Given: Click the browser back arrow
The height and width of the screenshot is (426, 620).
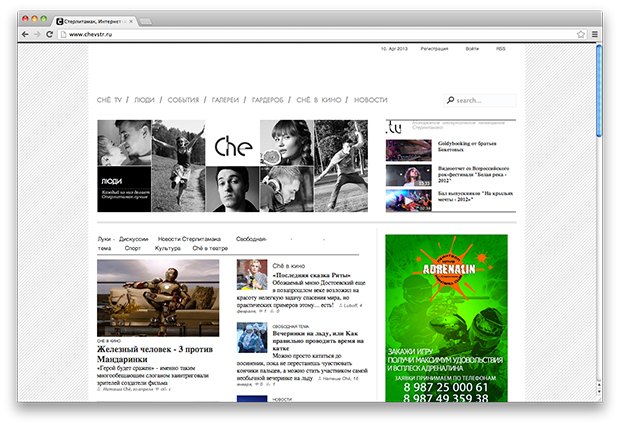Looking at the screenshot, I should [25, 34].
